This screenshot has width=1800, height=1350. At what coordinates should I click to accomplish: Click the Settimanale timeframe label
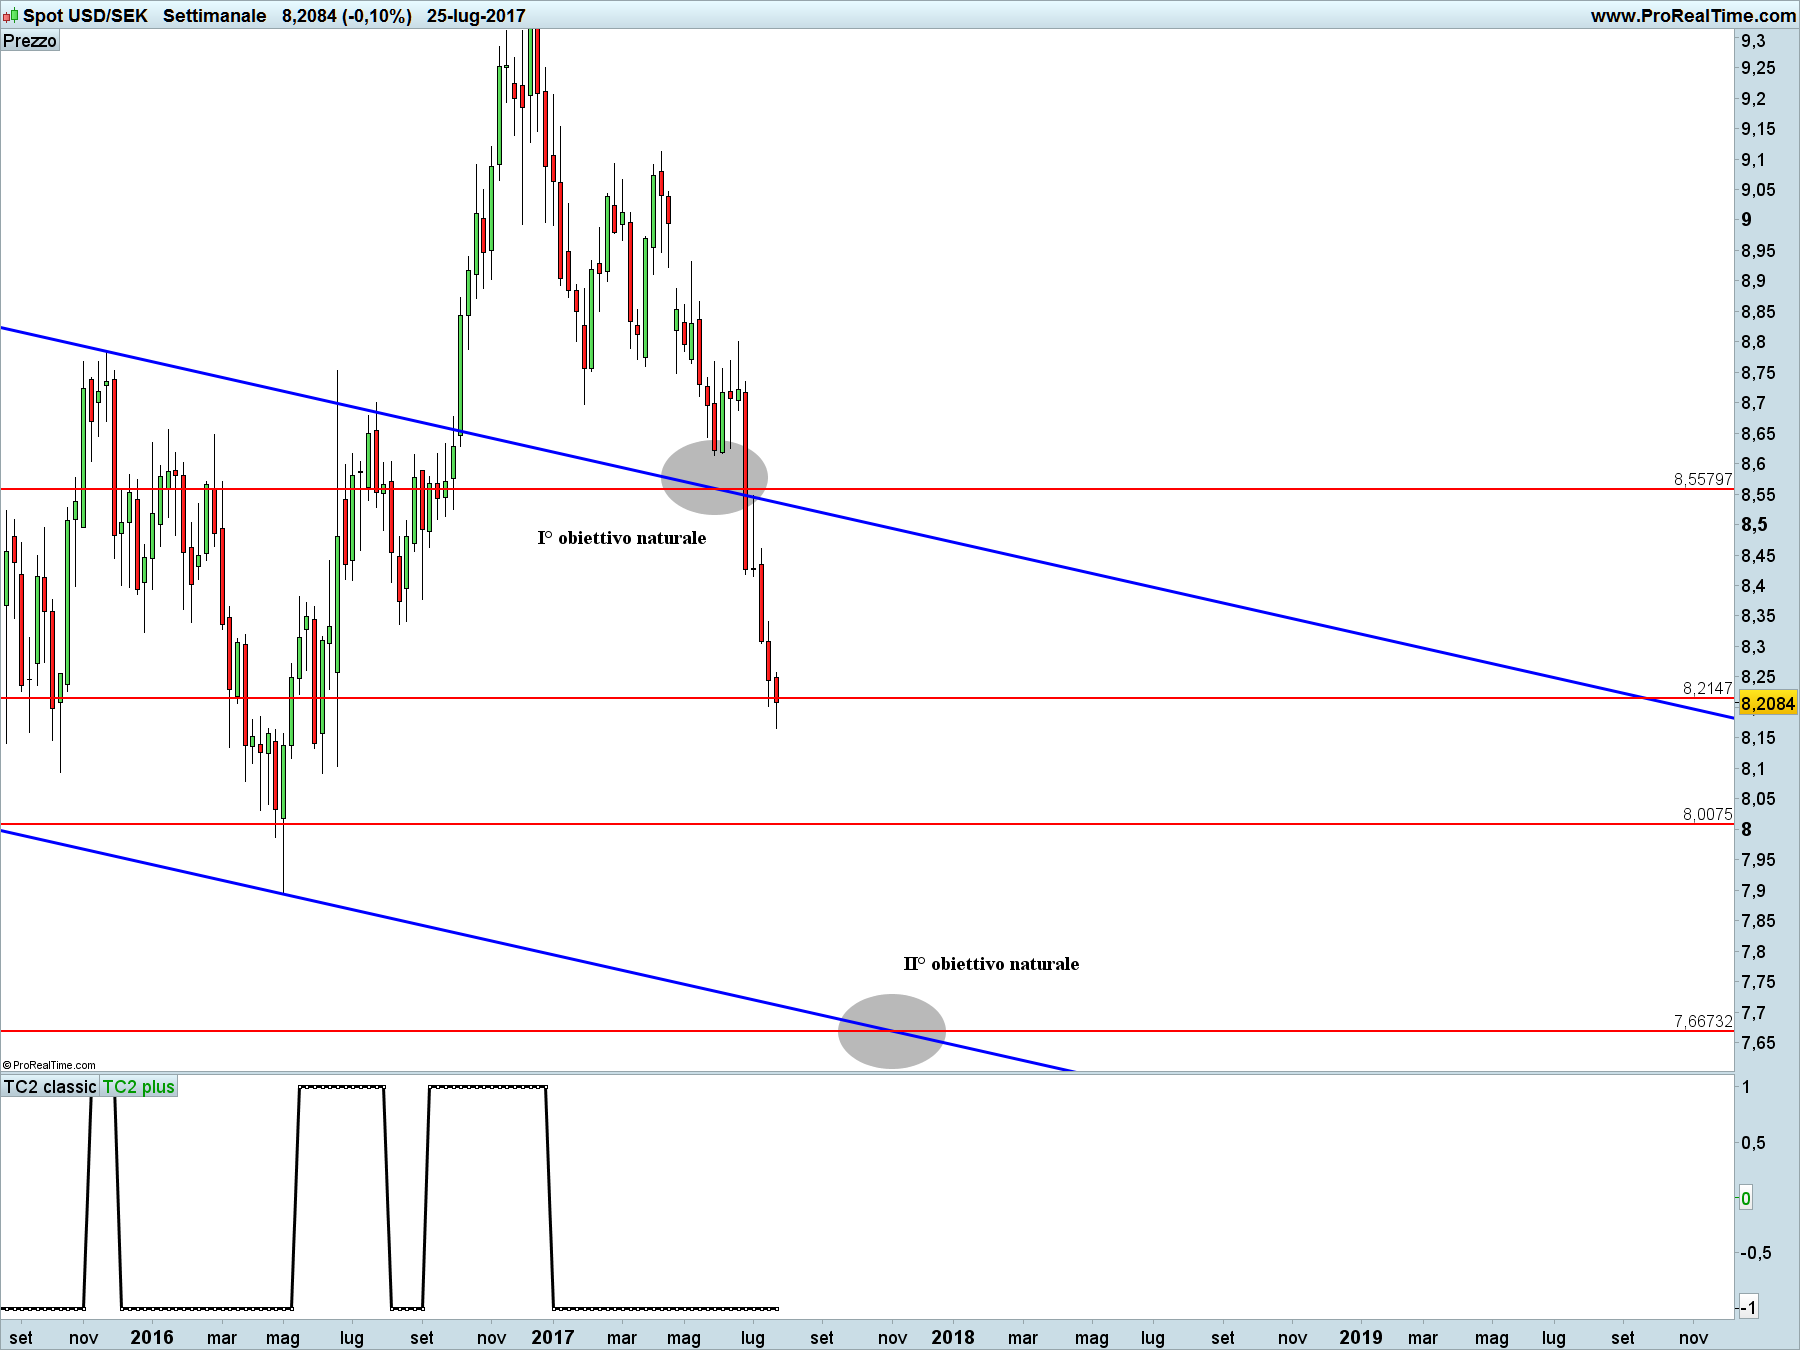pos(215,15)
